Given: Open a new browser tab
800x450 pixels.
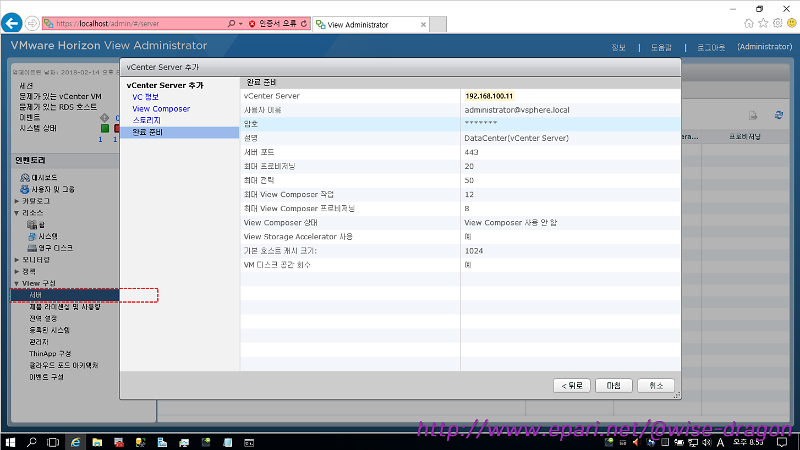Looking at the screenshot, I should (x=438, y=24).
